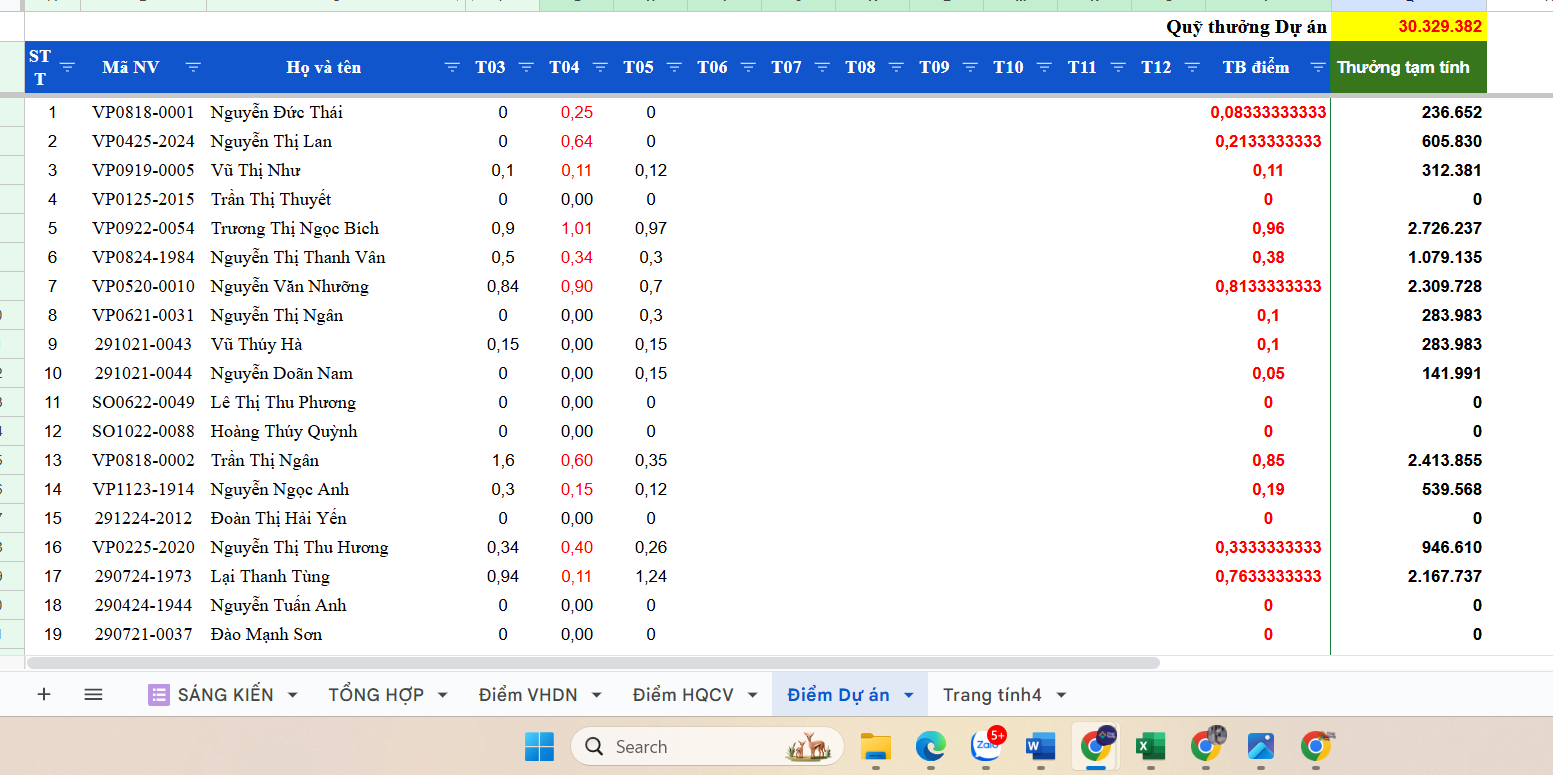This screenshot has height=775, width=1553.
Task: Open the filter icon for column T04
Action: pos(600,67)
